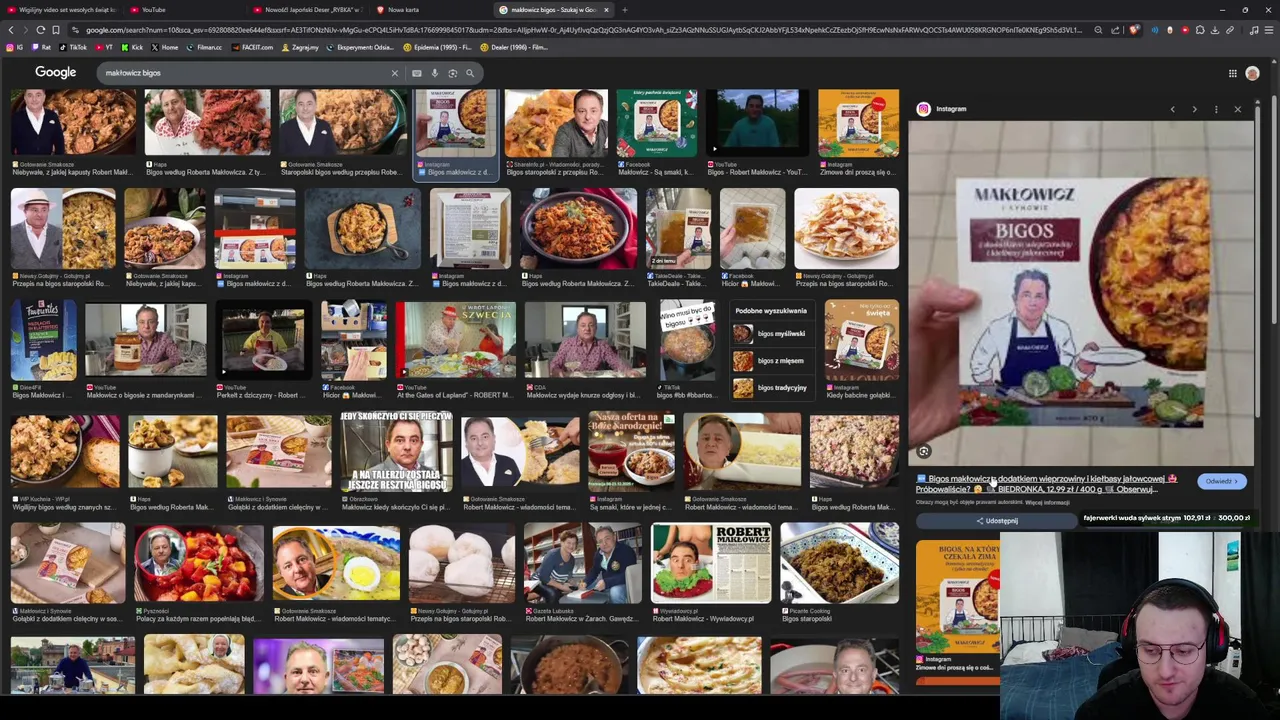Click the Instagram source icon in preview
This screenshot has width=1280, height=720.
point(924,109)
